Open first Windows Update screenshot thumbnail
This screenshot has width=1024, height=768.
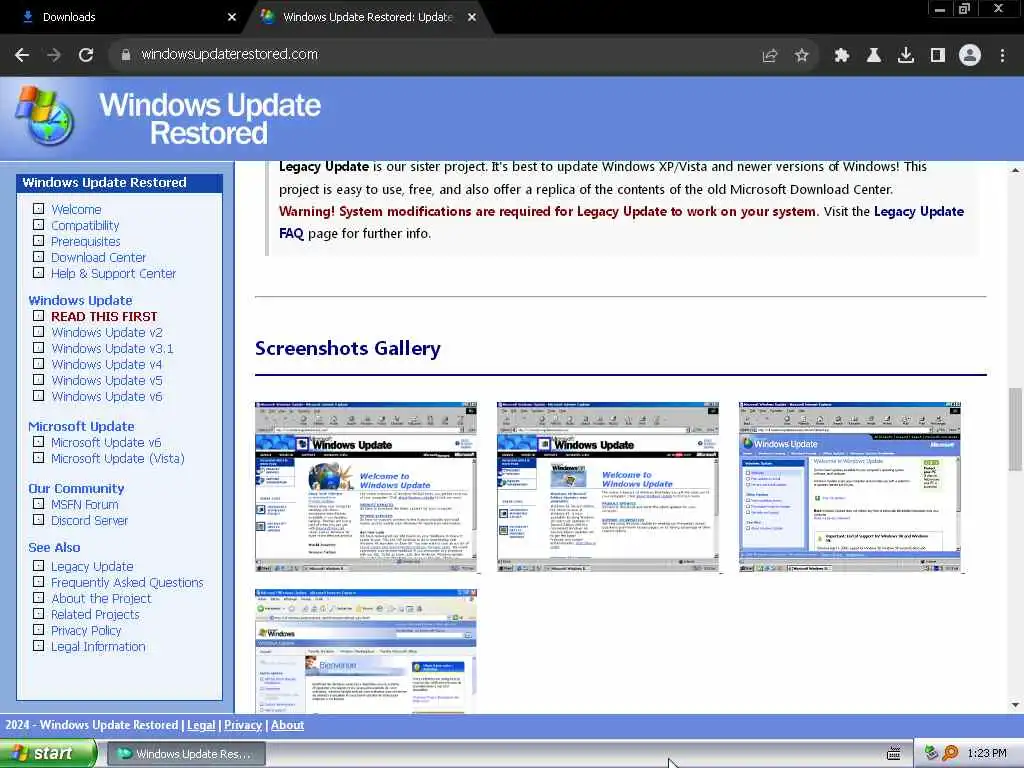(x=366, y=487)
